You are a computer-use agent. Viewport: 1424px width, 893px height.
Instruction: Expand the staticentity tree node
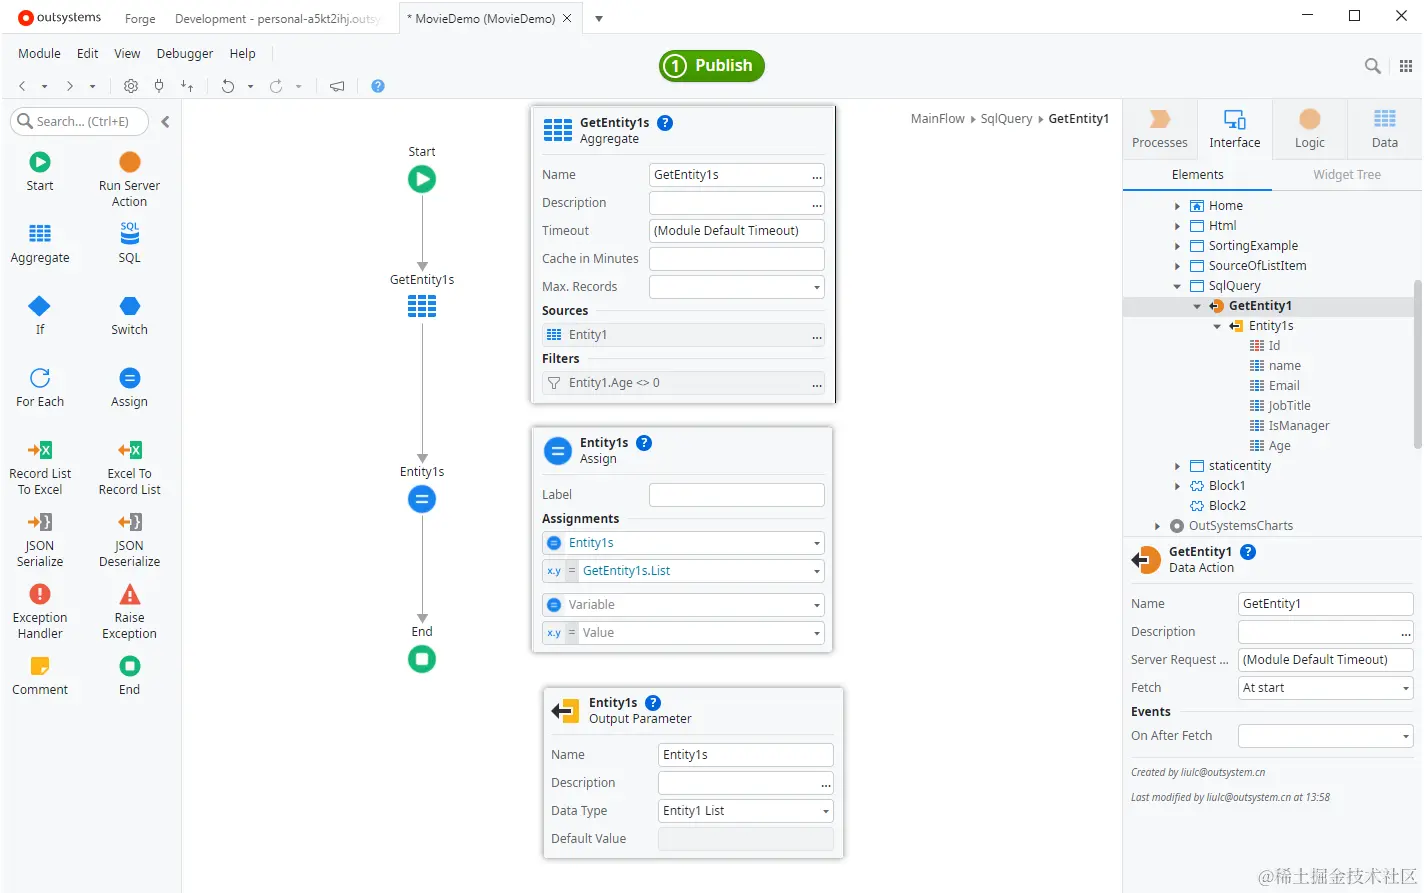1177,466
